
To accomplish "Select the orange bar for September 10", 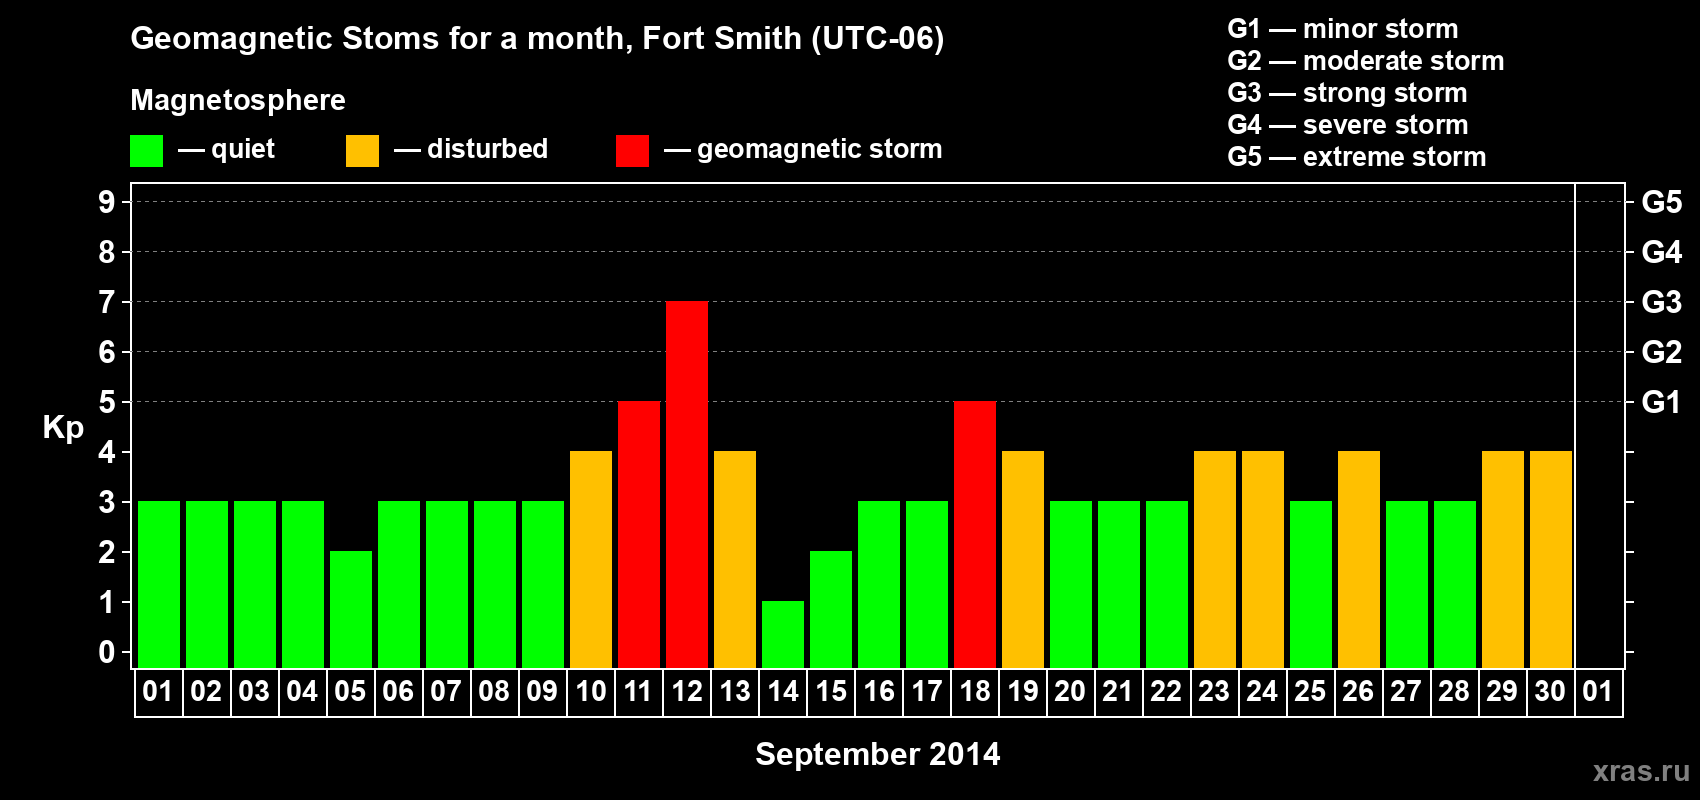I will point(591,559).
